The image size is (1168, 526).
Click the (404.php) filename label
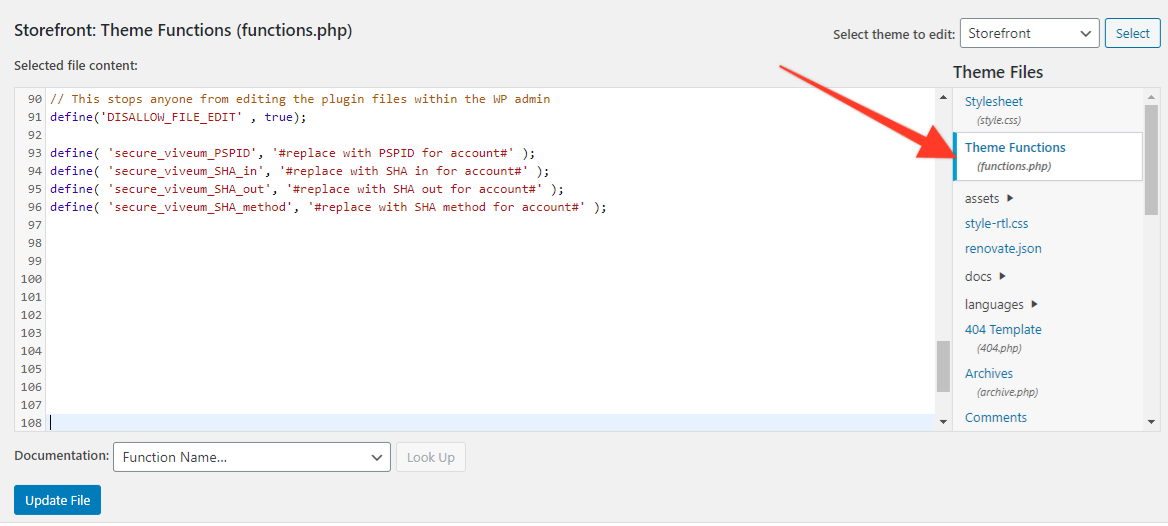999,348
